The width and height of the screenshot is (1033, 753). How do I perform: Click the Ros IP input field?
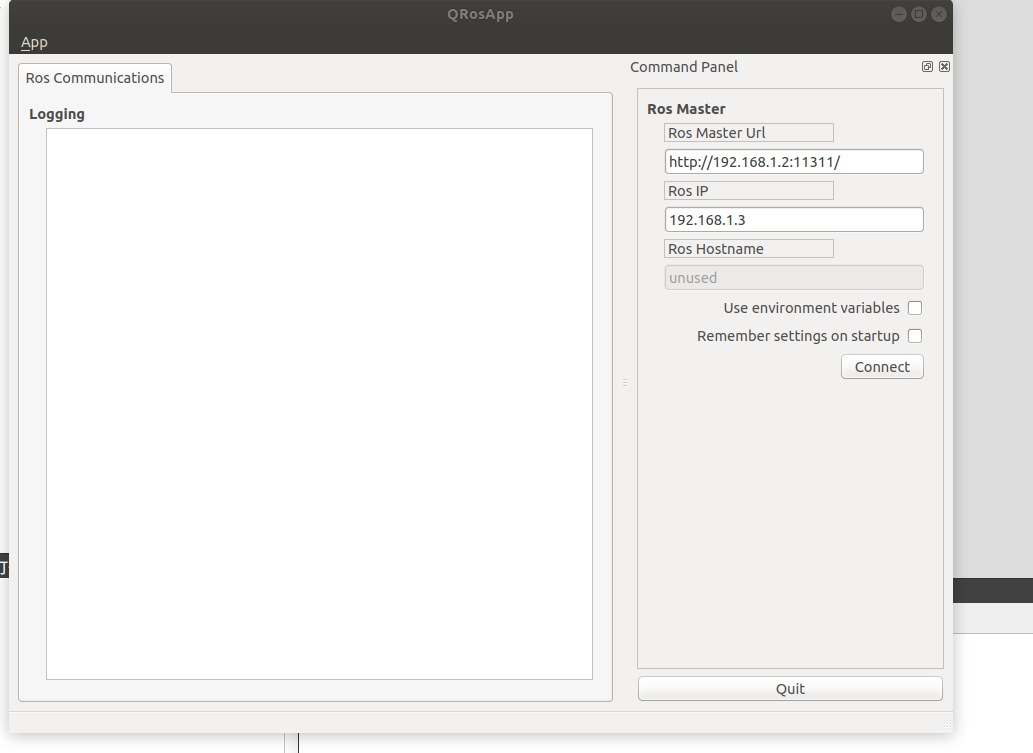[794, 219]
